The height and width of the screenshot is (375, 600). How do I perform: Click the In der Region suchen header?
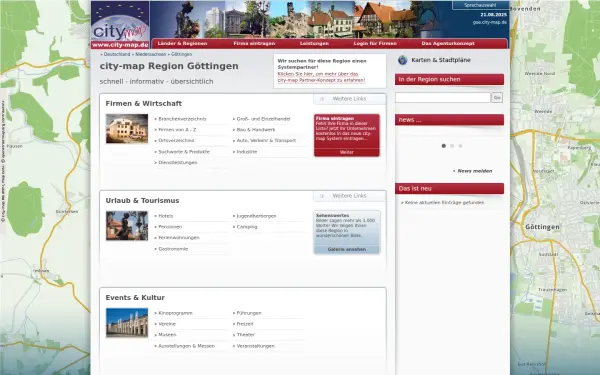pyautogui.click(x=449, y=79)
